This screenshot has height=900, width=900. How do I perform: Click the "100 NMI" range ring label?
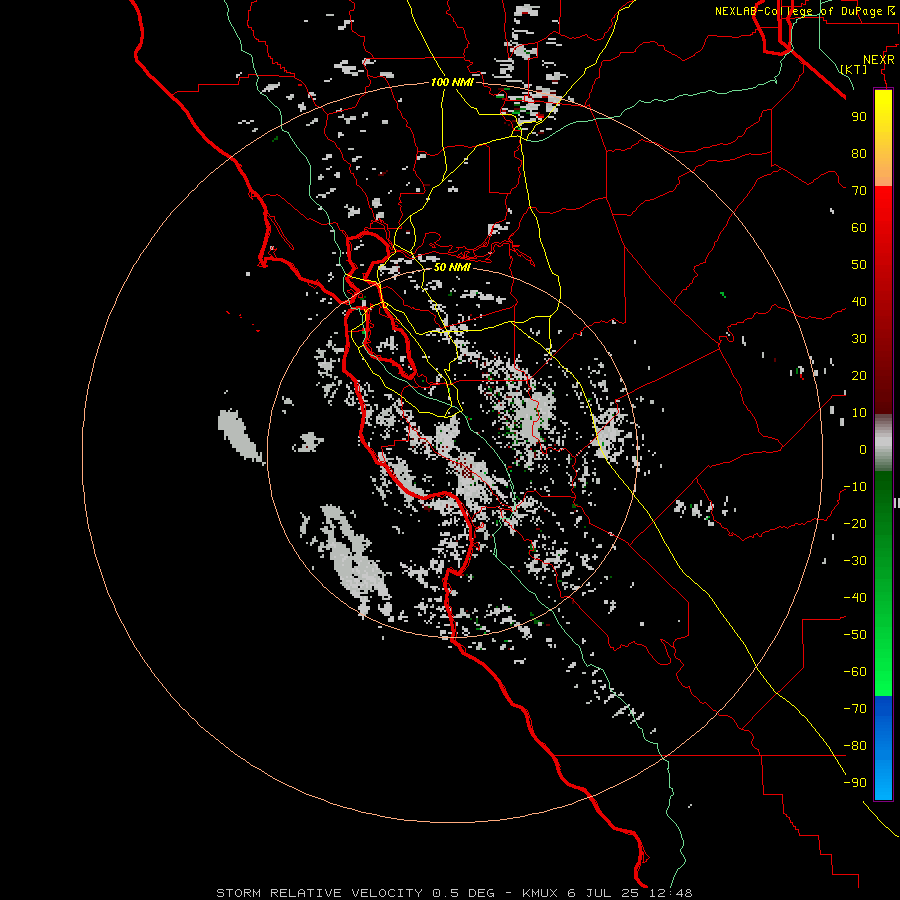coord(452,82)
